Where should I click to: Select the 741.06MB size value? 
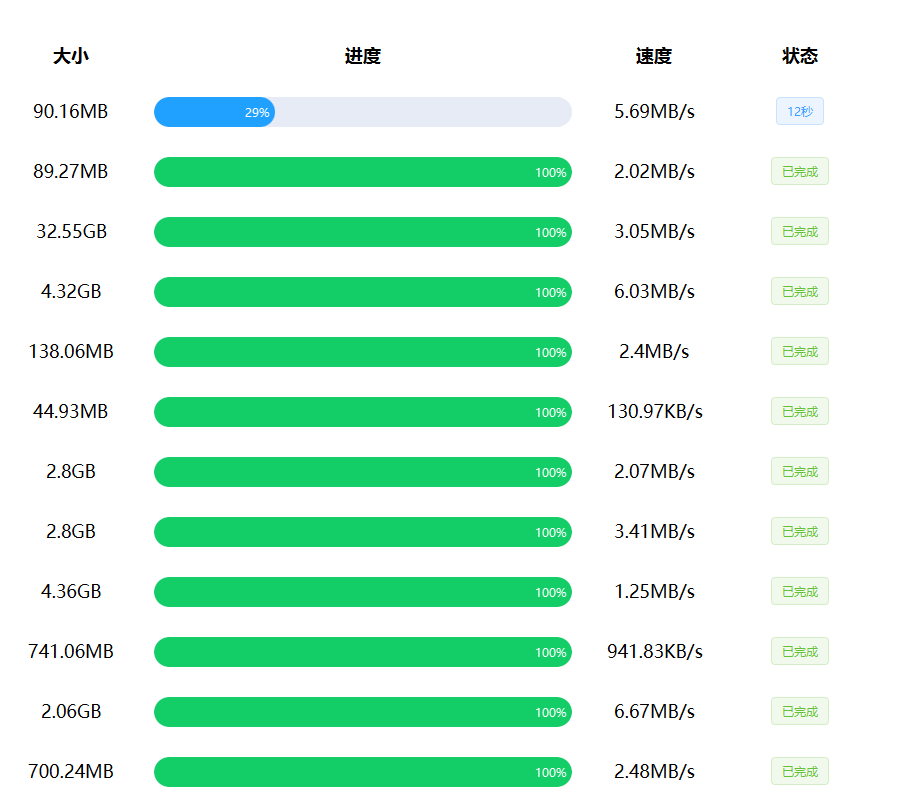71,651
